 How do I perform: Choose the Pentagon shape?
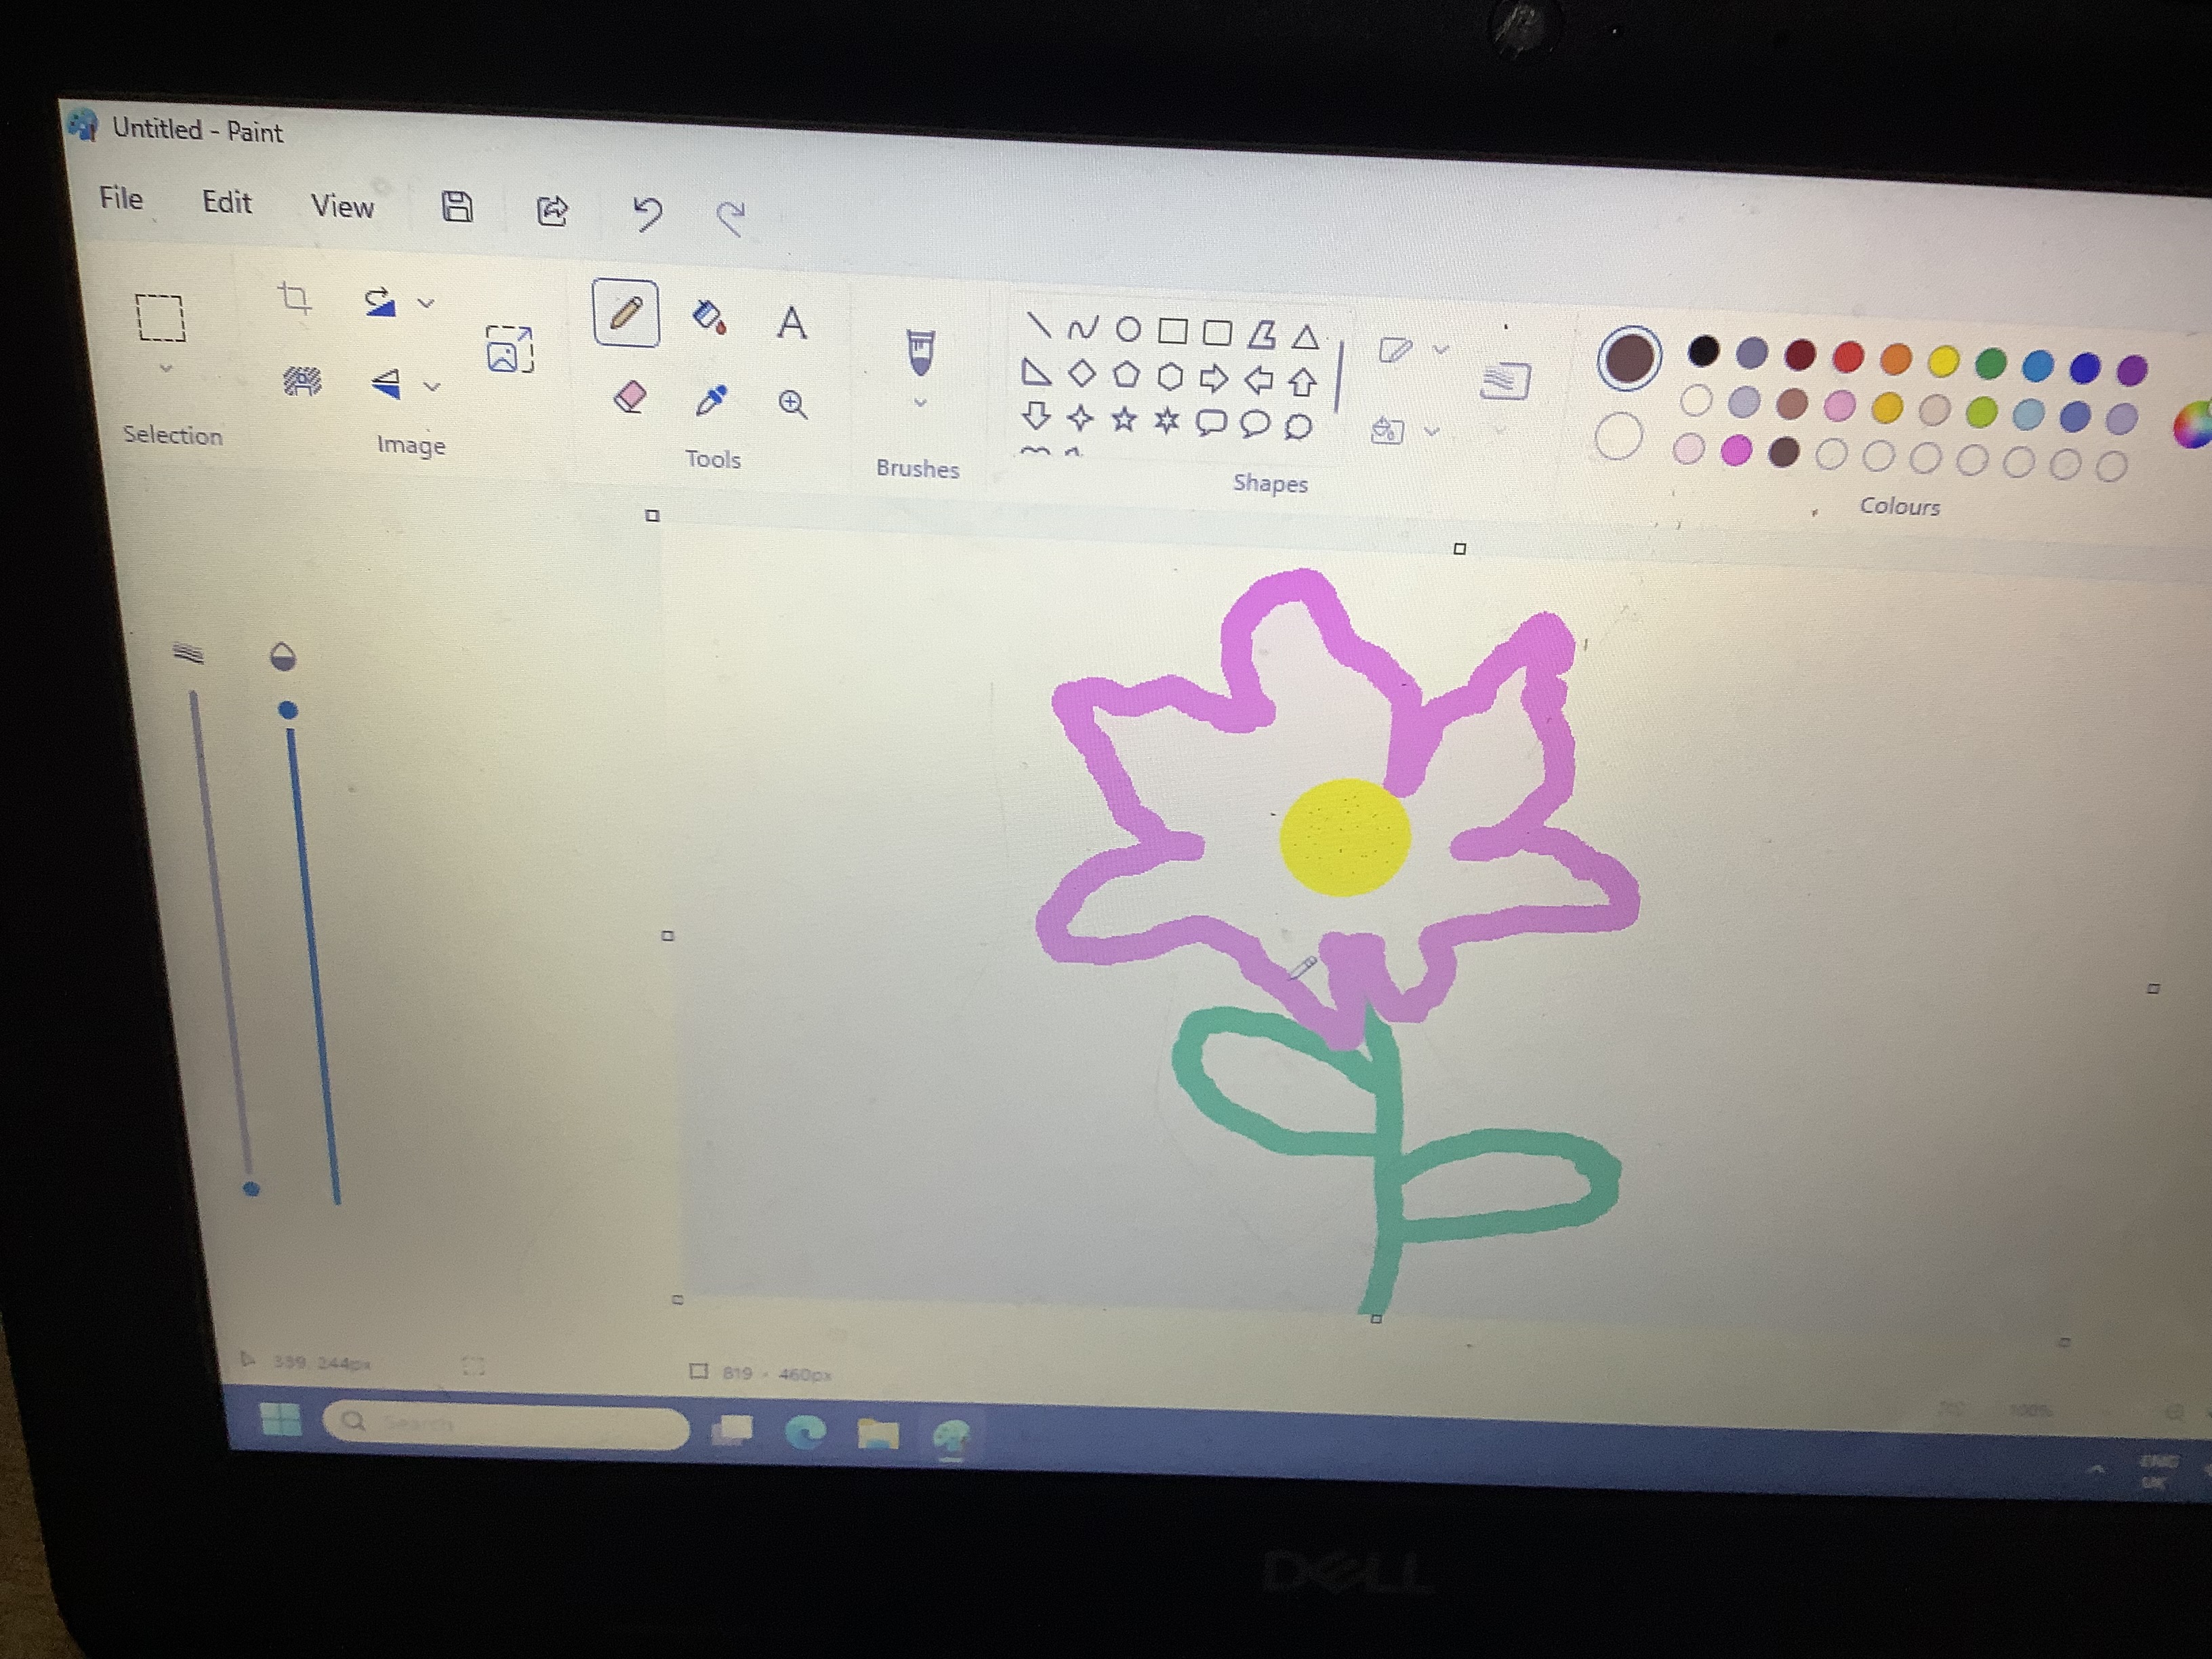(1126, 375)
